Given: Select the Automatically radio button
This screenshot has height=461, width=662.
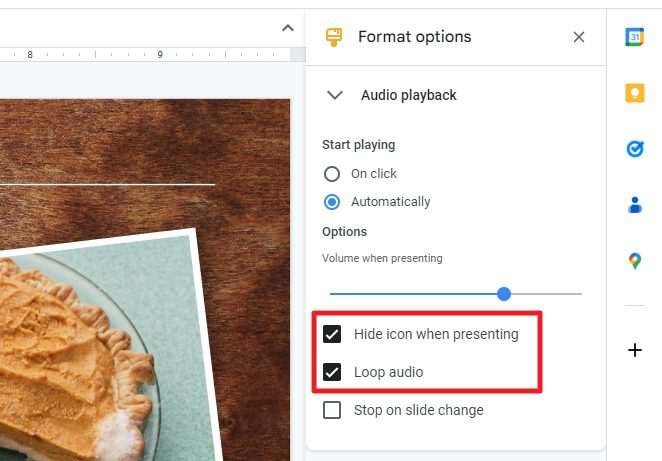Looking at the screenshot, I should 332,202.
